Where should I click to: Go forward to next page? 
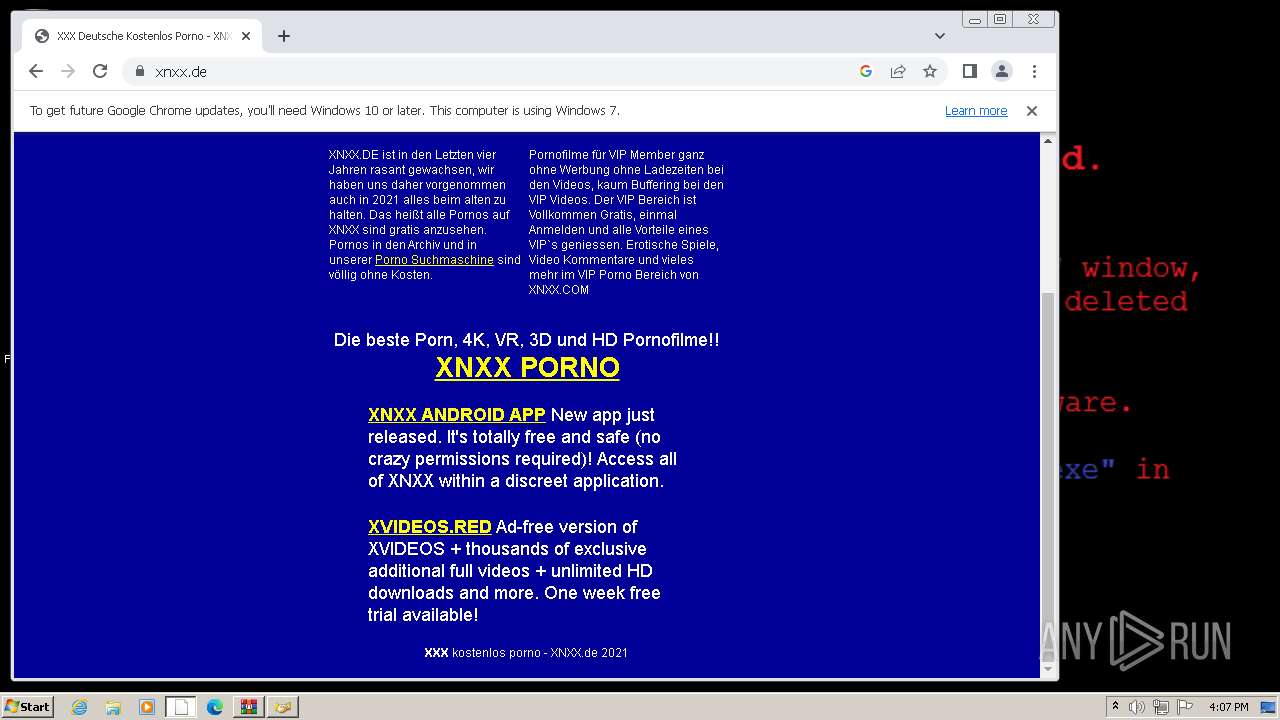coord(68,71)
